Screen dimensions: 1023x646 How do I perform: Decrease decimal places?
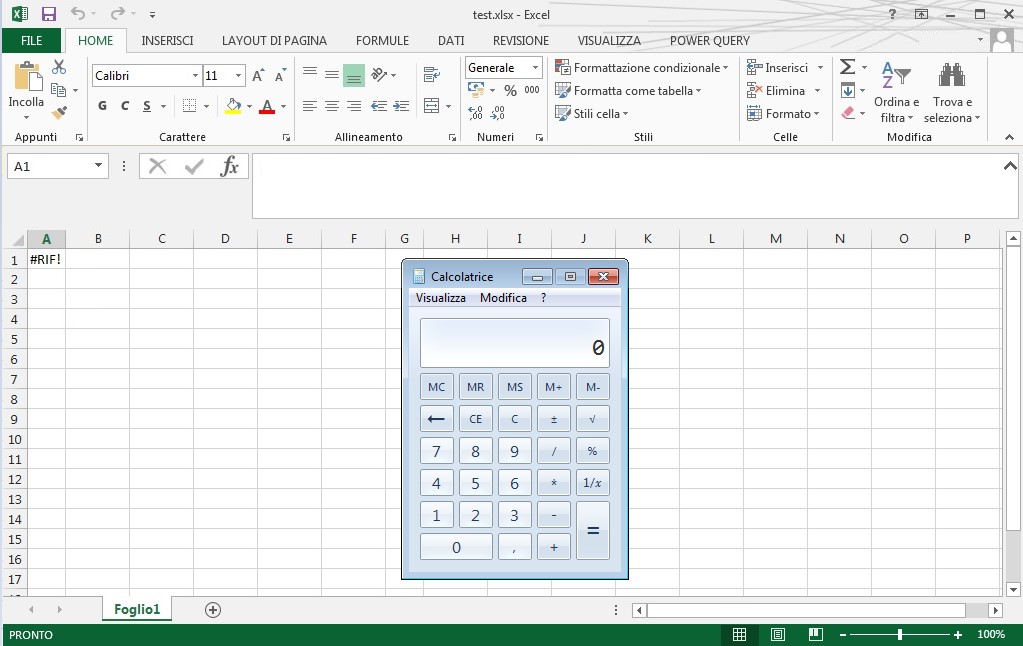[498, 114]
